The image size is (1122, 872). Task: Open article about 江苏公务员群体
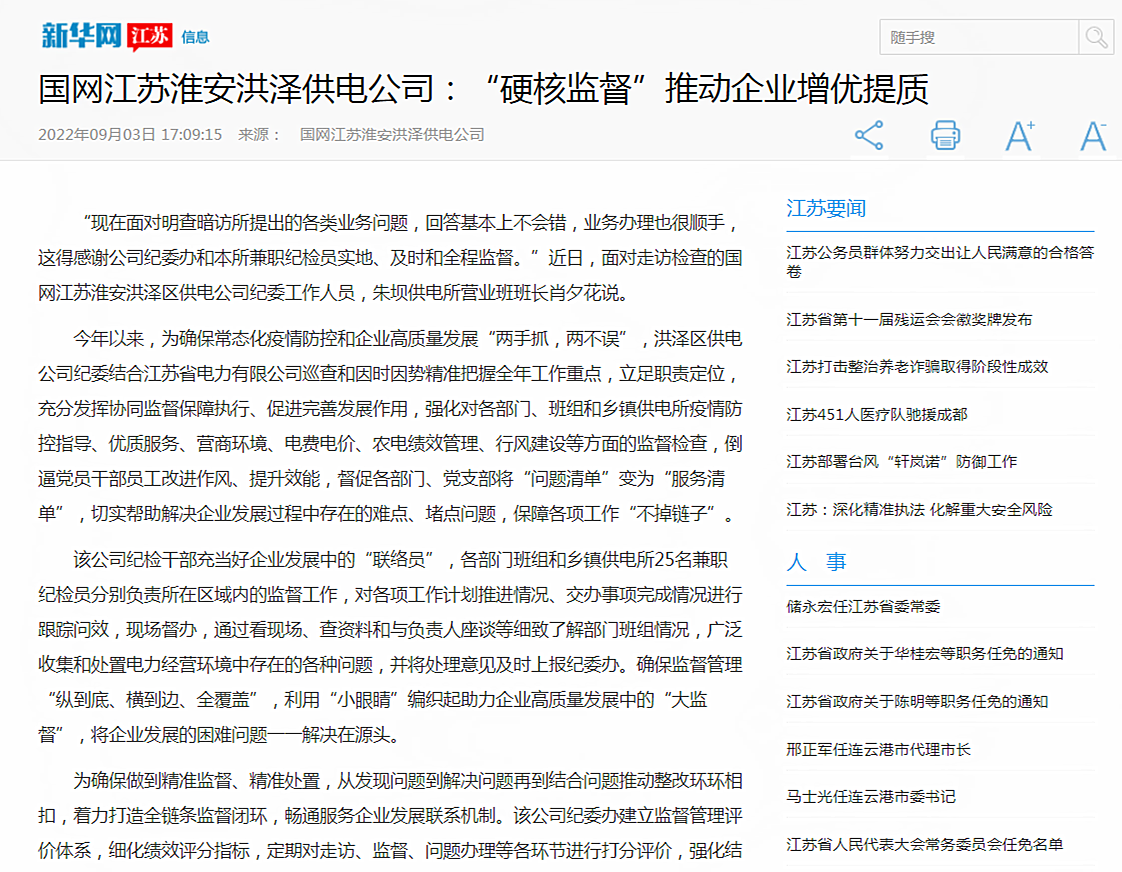click(x=939, y=261)
